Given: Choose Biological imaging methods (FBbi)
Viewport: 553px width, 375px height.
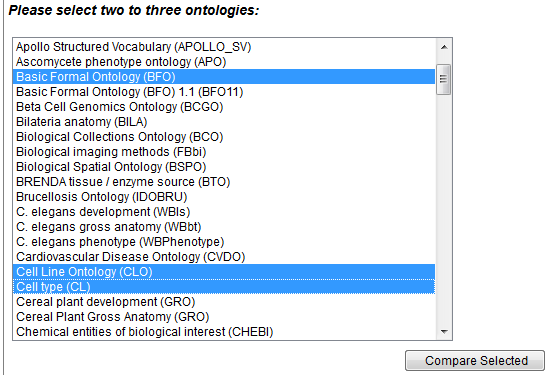Looking at the screenshot, I should tap(224, 152).
